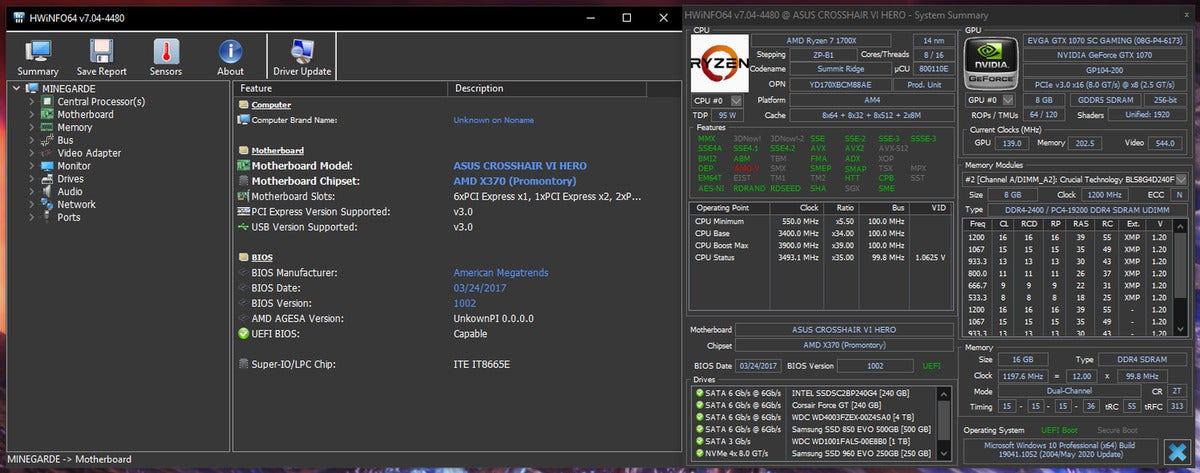This screenshot has height=473, width=1200.
Task: Open the Sensors thermometer icon
Action: [x=166, y=52]
